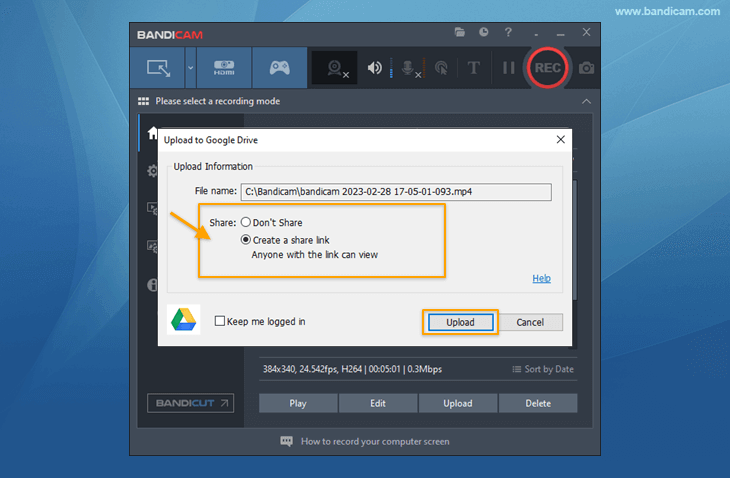The height and width of the screenshot is (478, 730).
Task: Open the screen recording mode dropdown arrow
Action: [x=190, y=68]
